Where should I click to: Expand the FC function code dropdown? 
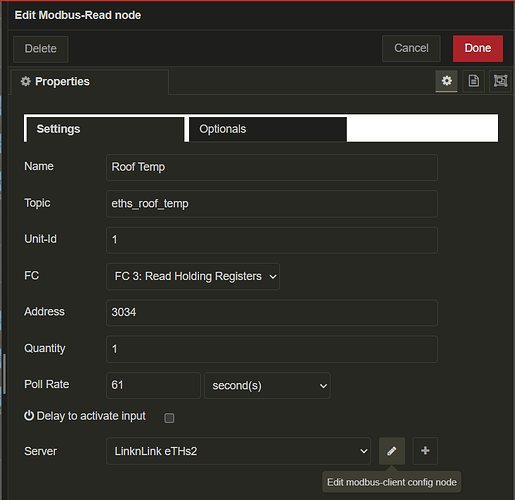tap(193, 276)
